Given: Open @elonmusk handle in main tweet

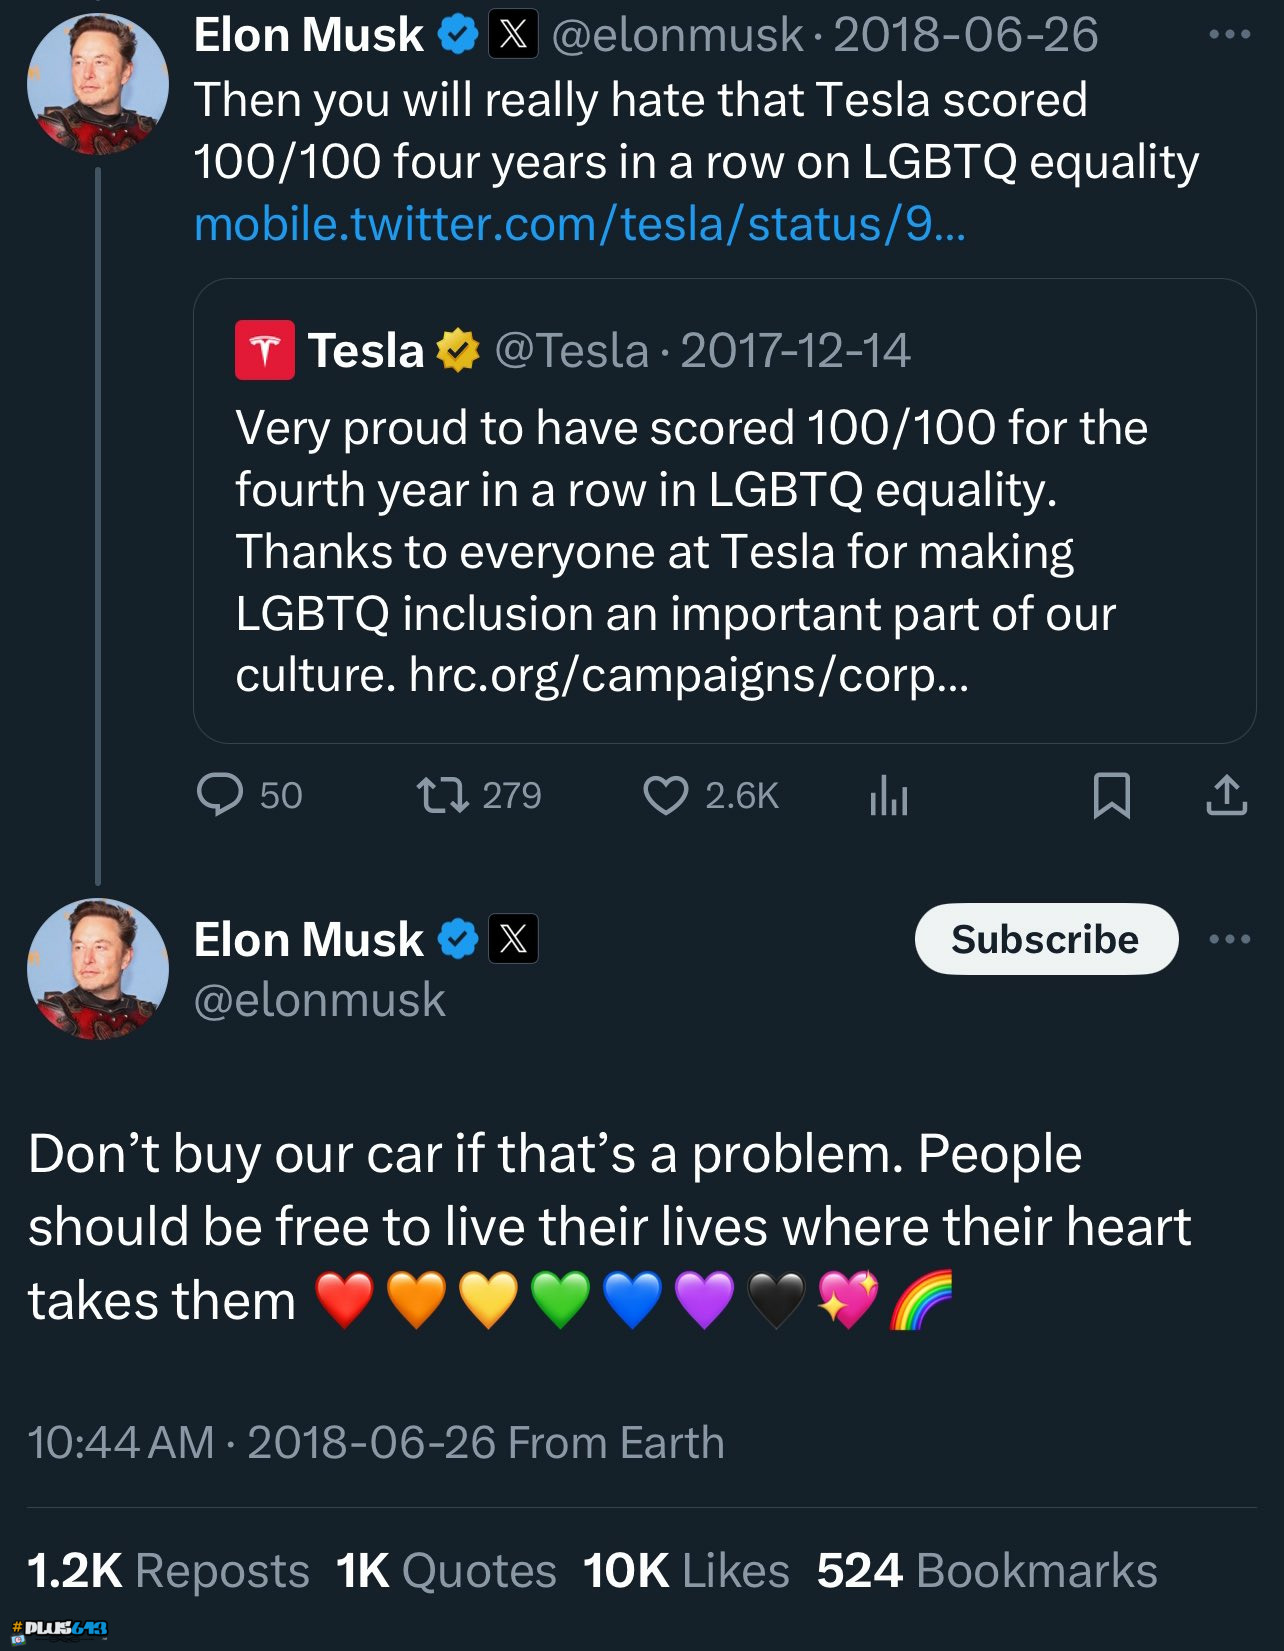Looking at the screenshot, I should point(320,1001).
